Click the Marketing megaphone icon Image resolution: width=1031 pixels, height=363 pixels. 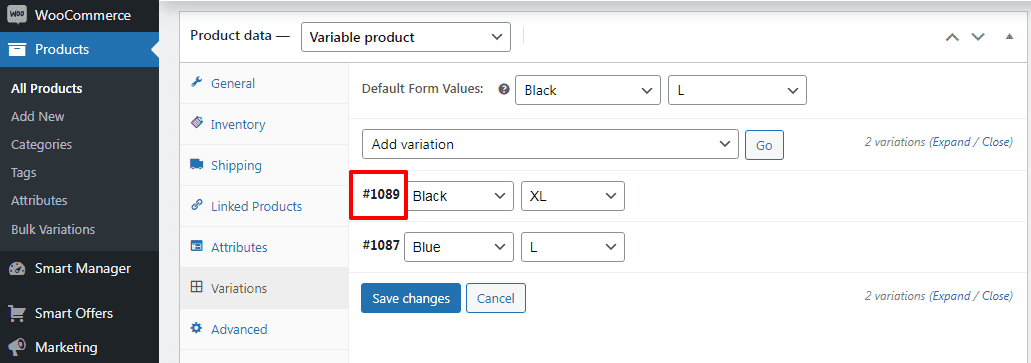[x=18, y=347]
